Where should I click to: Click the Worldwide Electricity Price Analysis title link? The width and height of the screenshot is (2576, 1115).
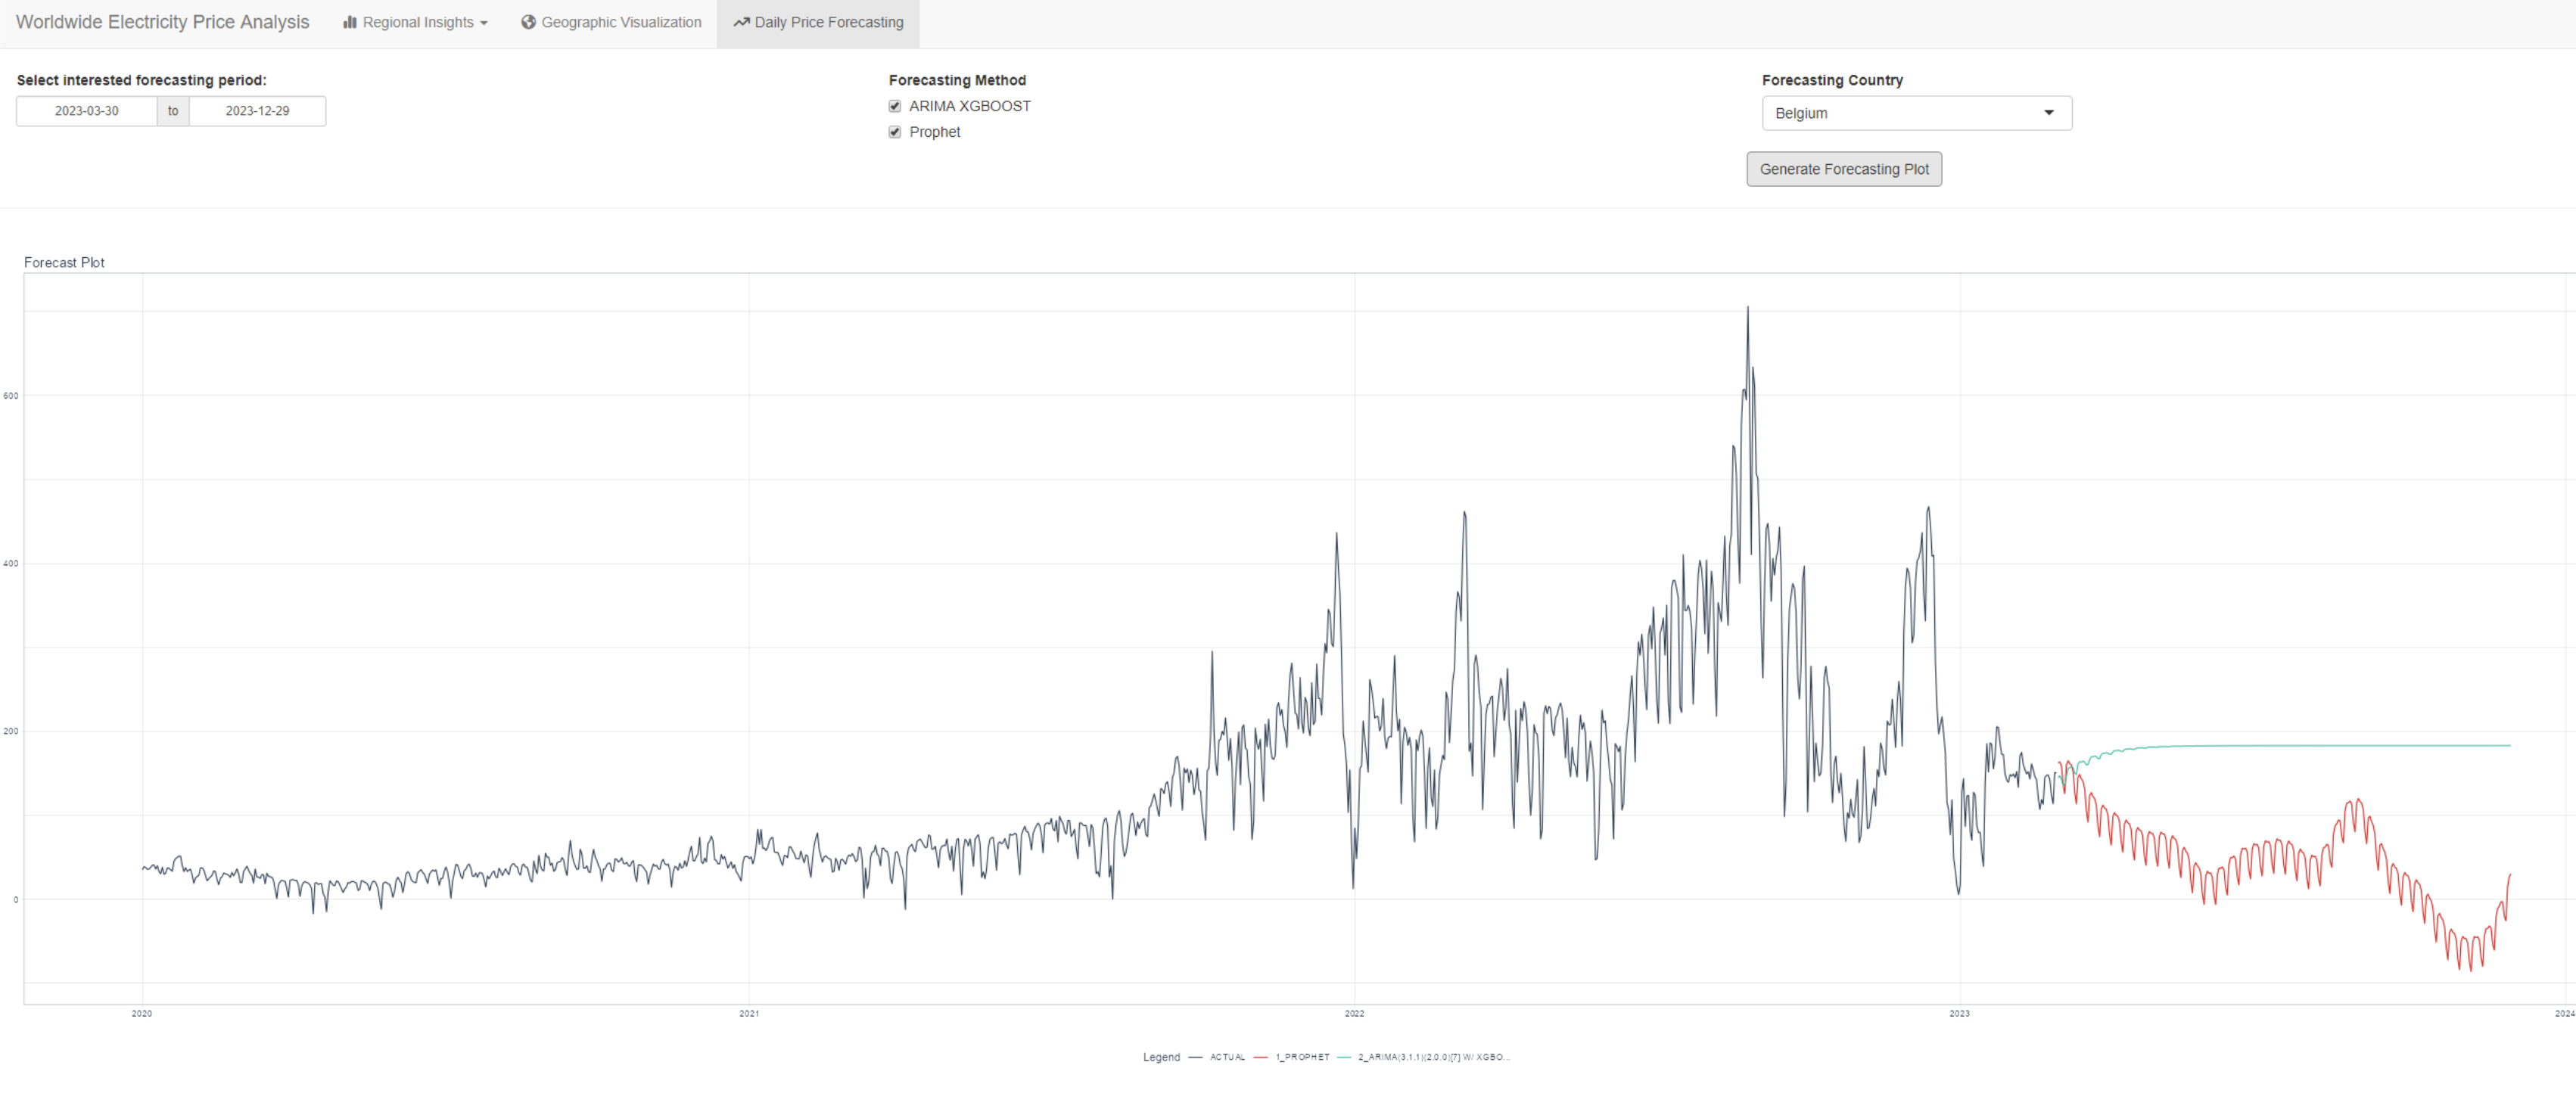pyautogui.click(x=163, y=22)
